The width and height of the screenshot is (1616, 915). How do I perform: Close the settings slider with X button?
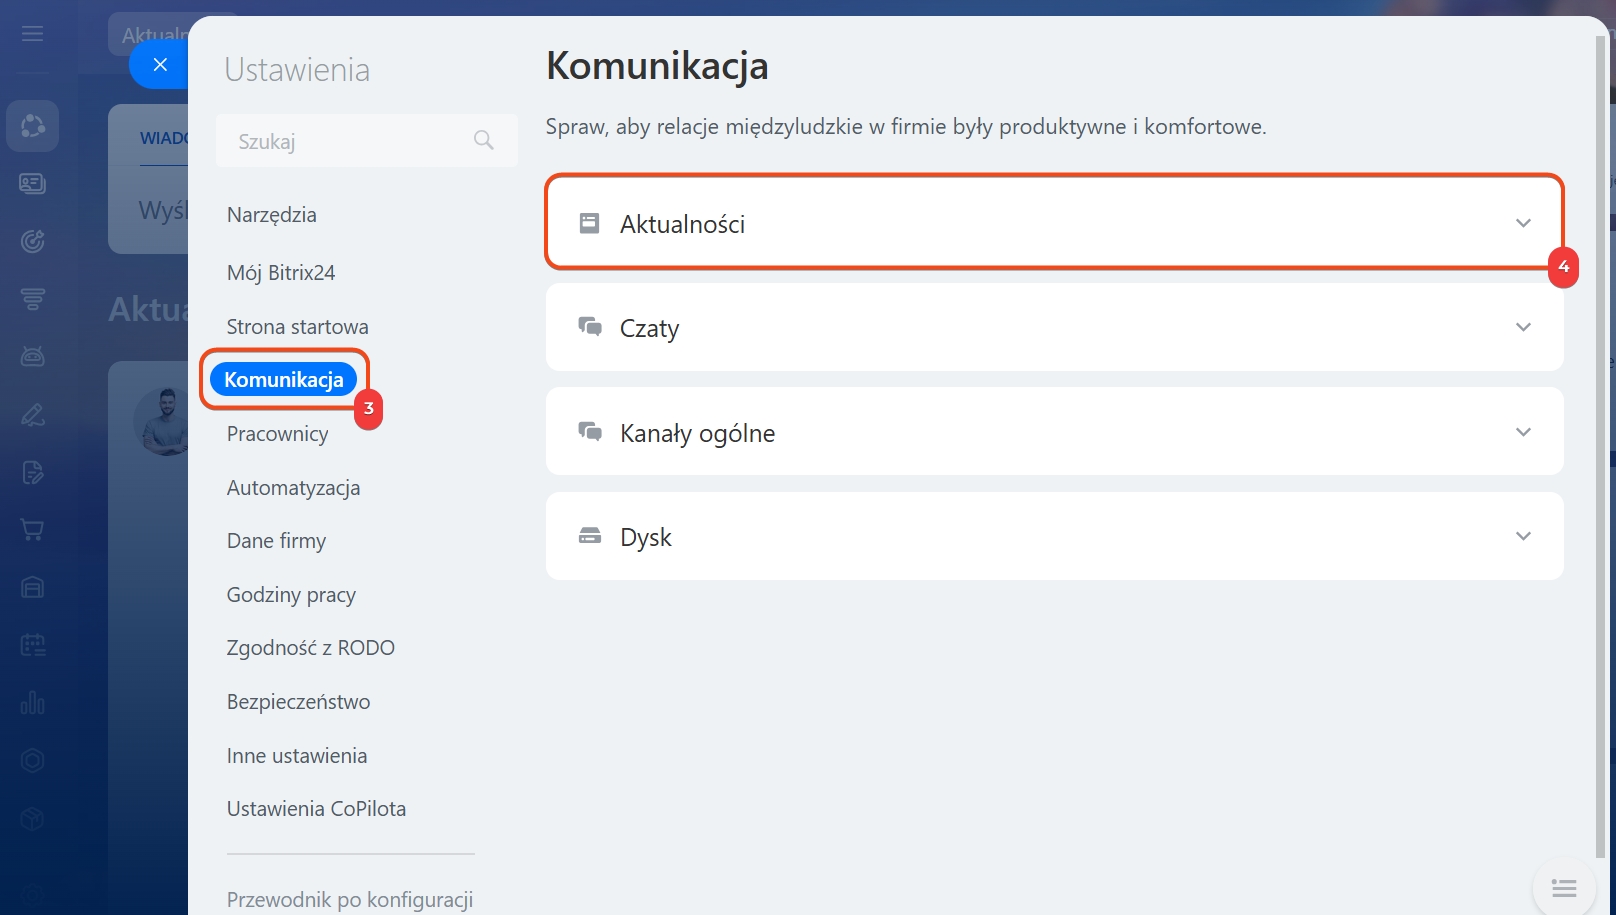tap(160, 65)
